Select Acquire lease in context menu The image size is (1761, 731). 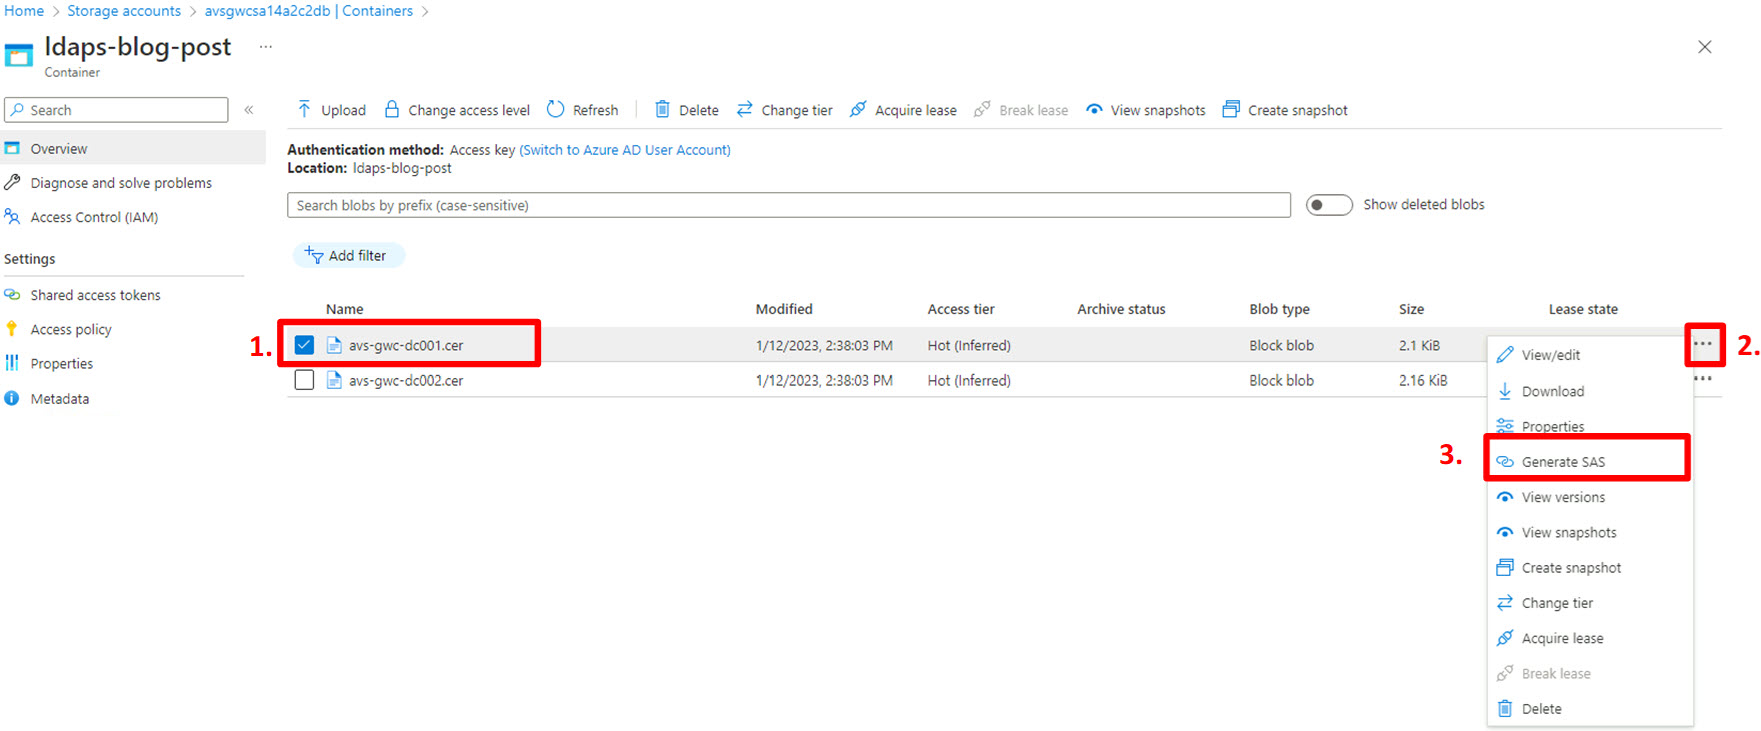[1589, 638]
